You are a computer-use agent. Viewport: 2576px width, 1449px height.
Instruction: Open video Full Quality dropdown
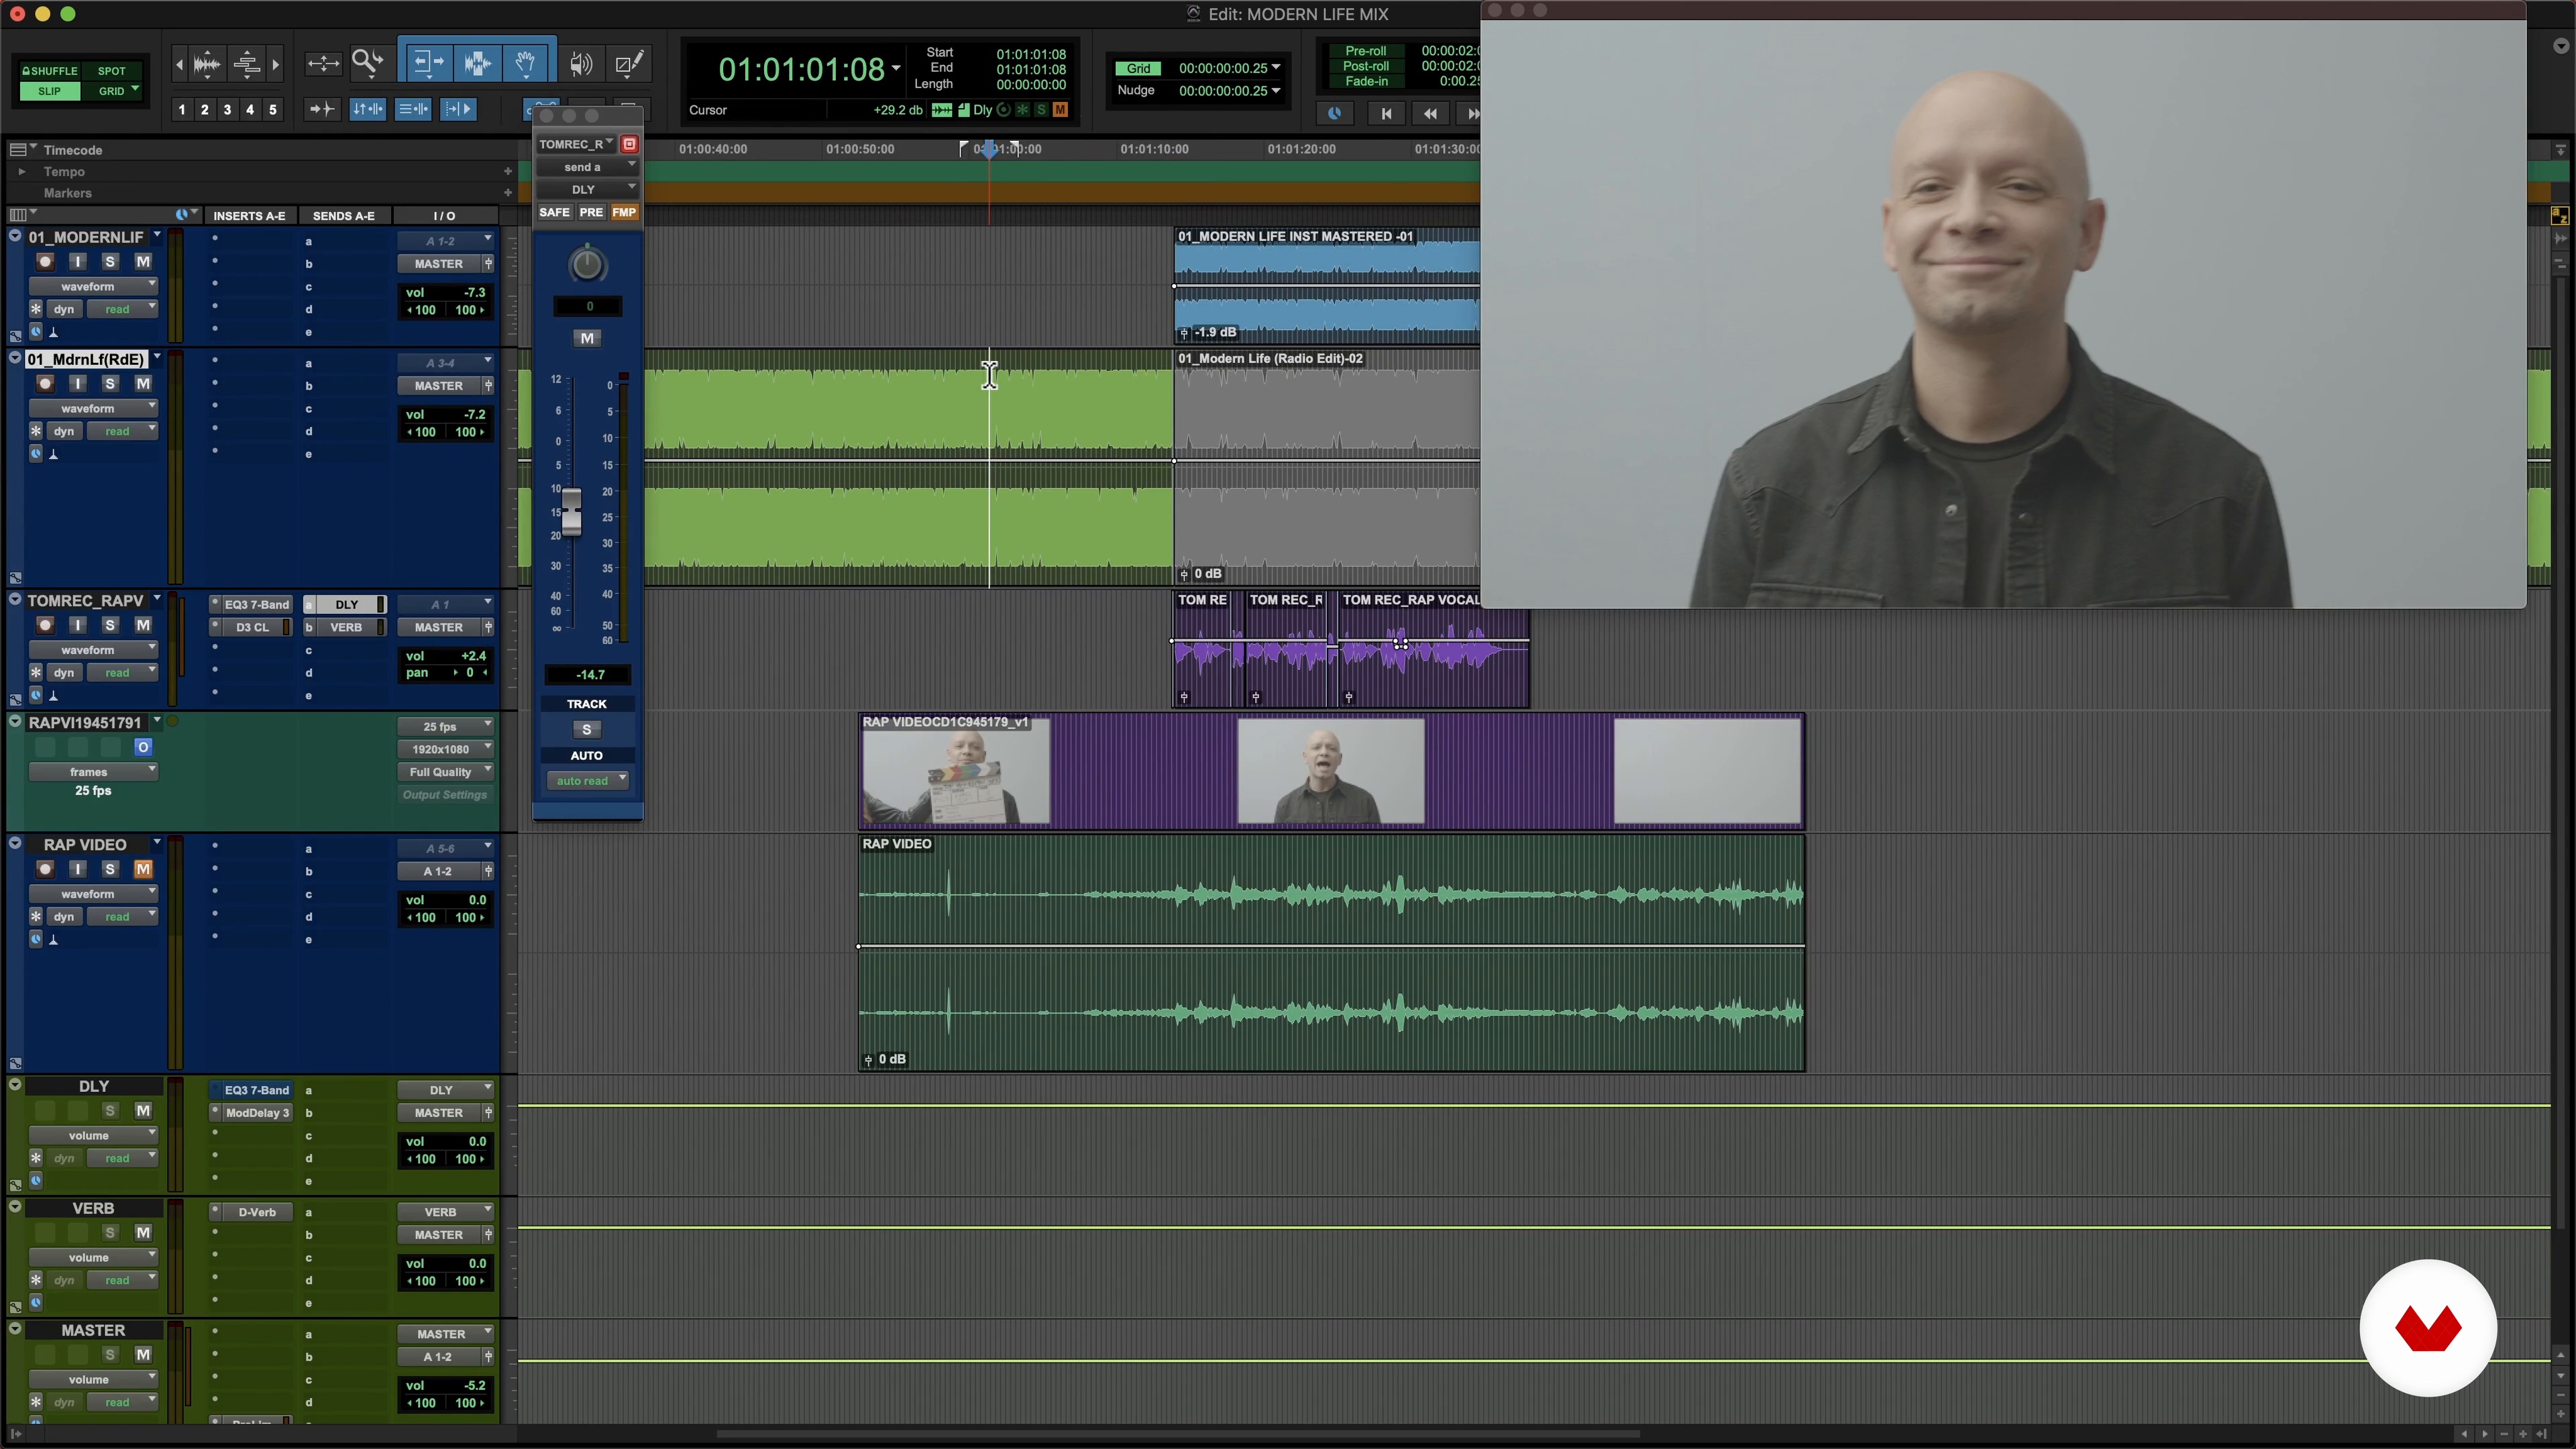tap(446, 772)
